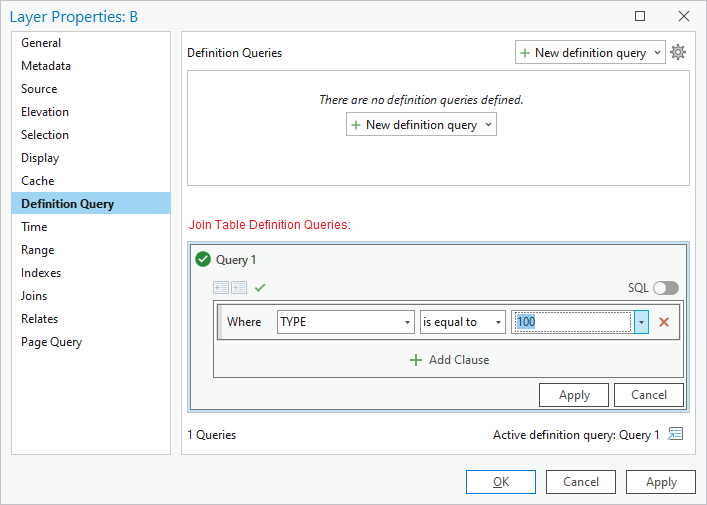Cancel the Query 1 edits
Viewport: 707px width, 505px height.
point(648,395)
